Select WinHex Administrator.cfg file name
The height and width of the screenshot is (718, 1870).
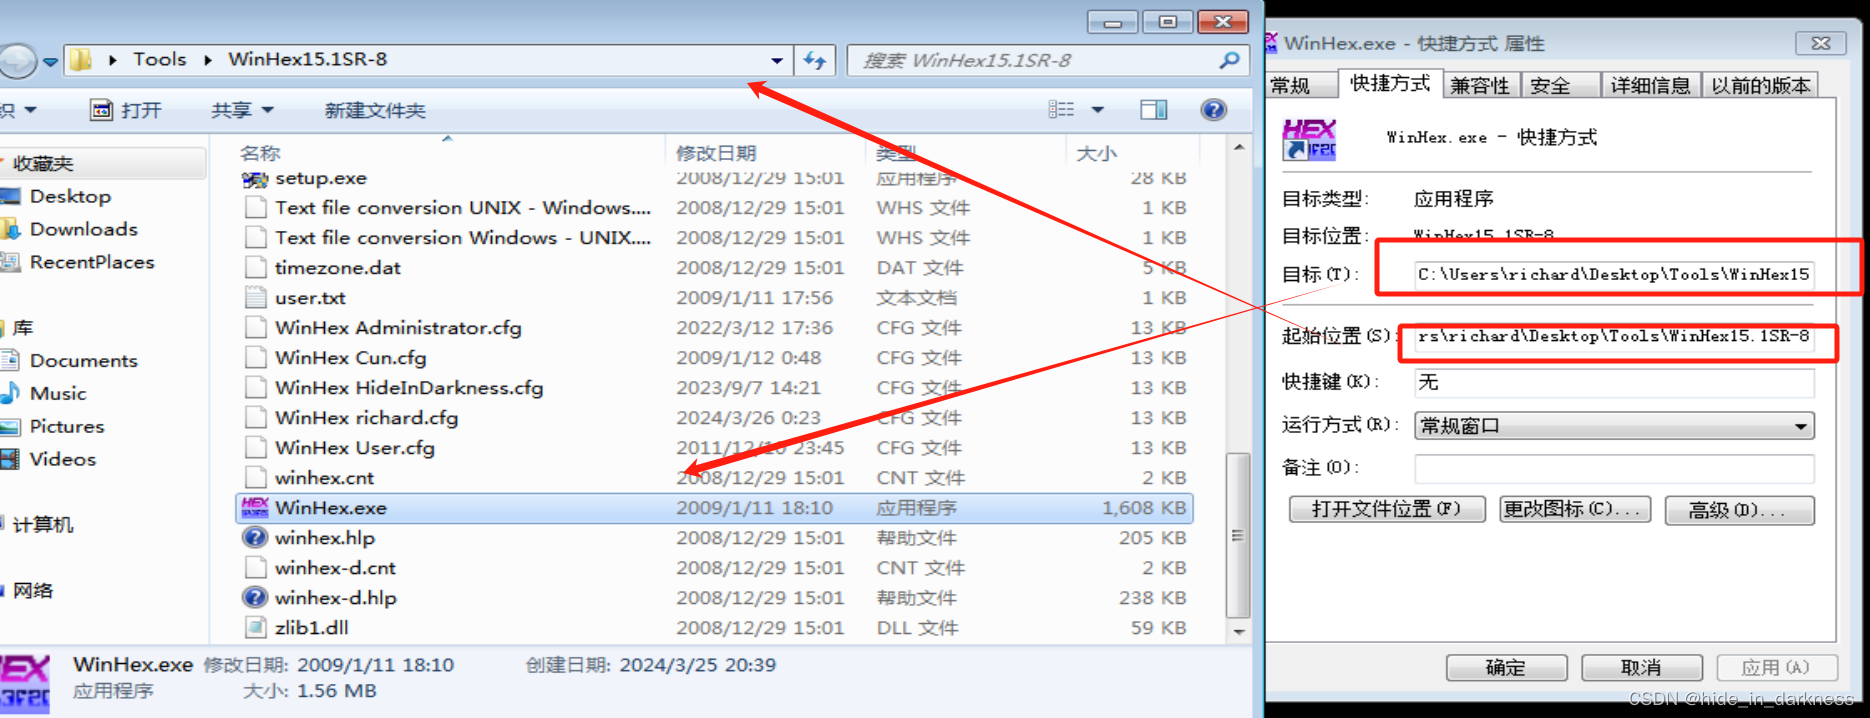[398, 327]
